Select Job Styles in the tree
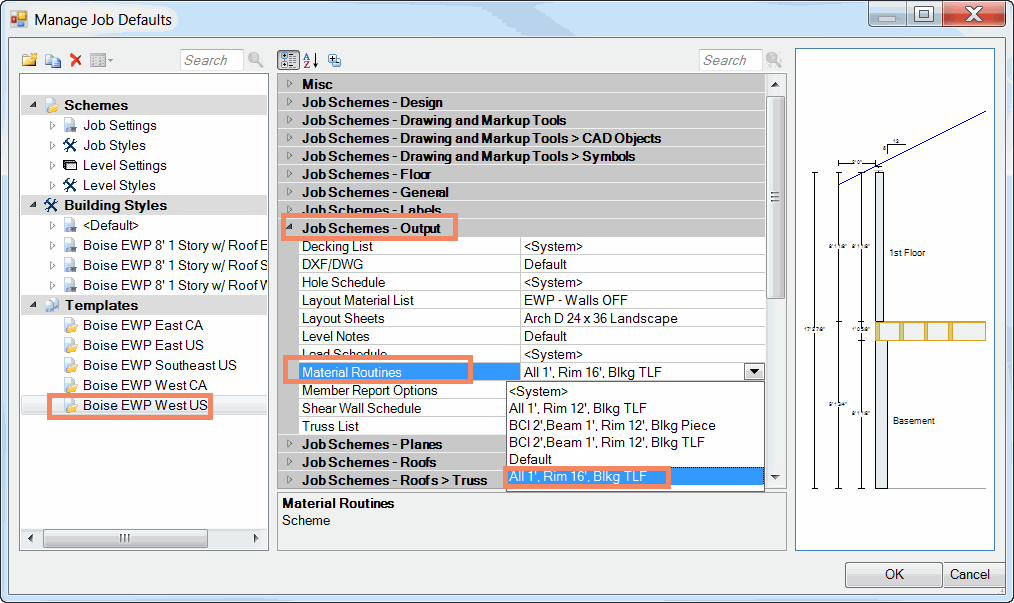The width and height of the screenshot is (1014, 603). coord(114,146)
